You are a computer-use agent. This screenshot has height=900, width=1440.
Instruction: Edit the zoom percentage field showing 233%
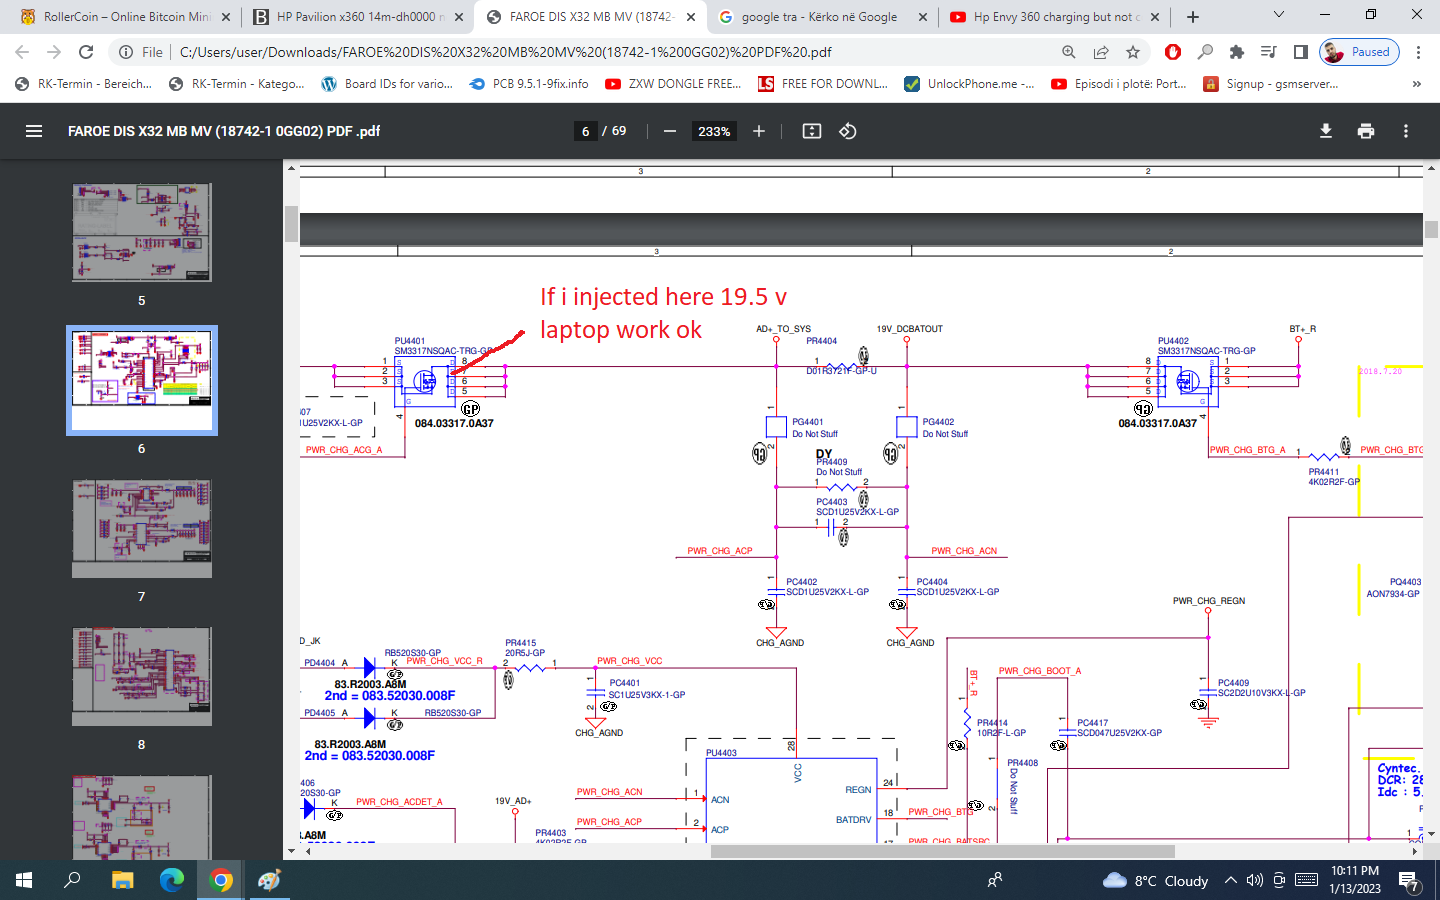[x=714, y=131]
